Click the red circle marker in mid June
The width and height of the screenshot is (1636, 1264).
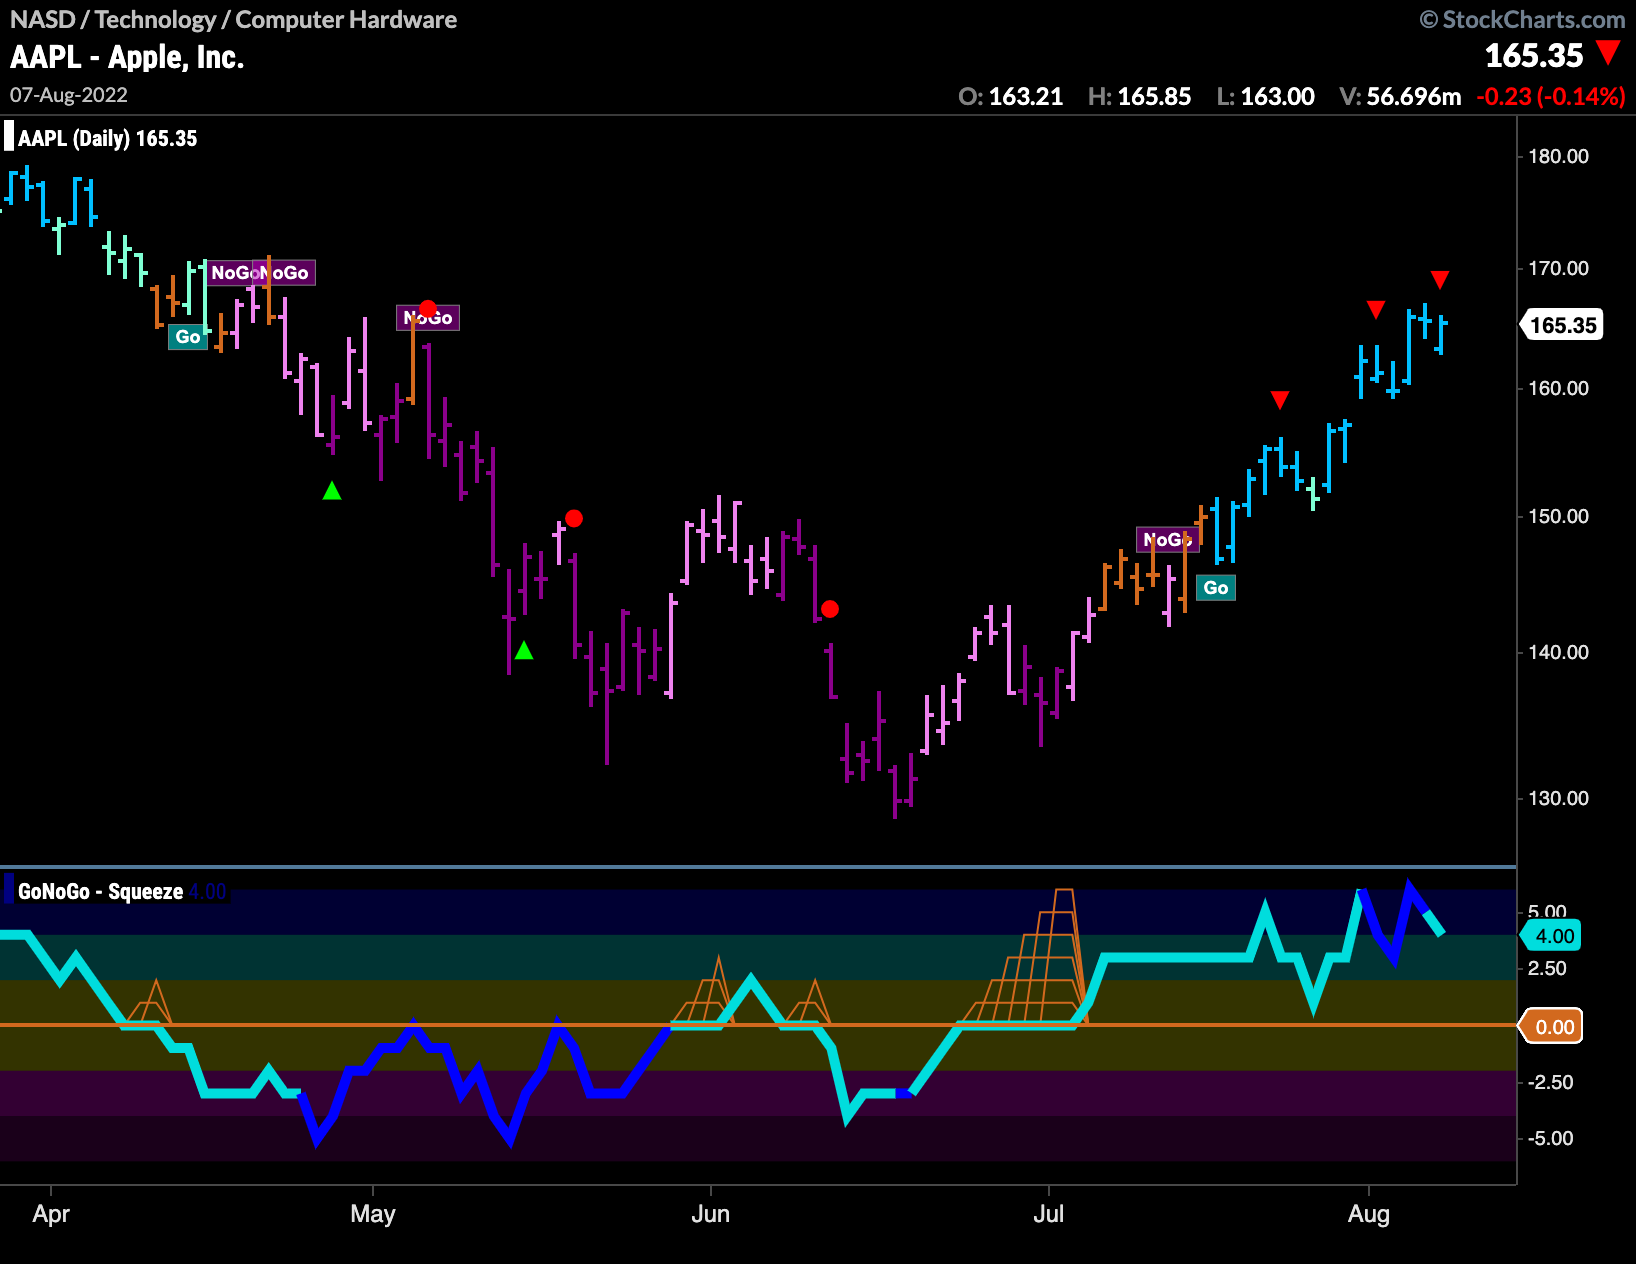tap(830, 608)
